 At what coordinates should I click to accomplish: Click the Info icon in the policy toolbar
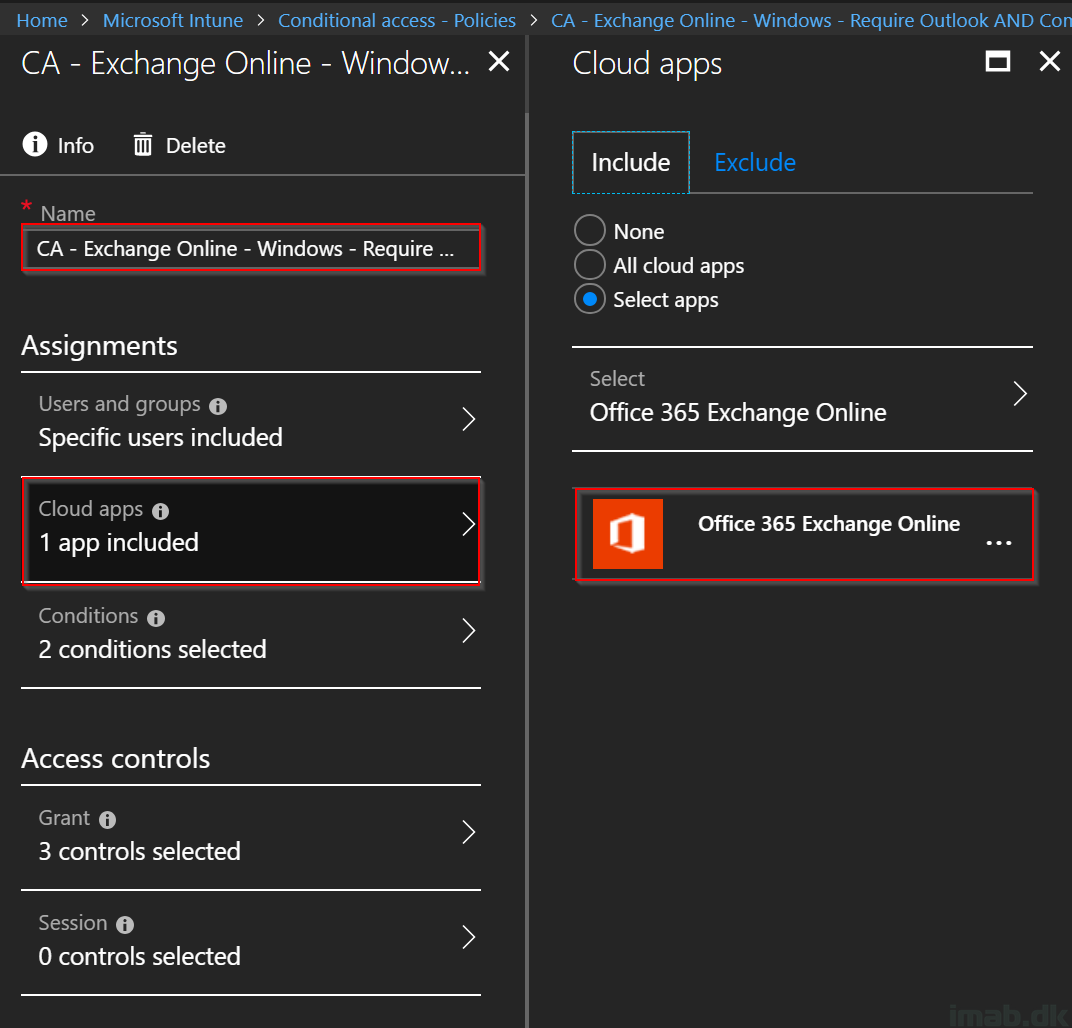pyautogui.click(x=35, y=144)
